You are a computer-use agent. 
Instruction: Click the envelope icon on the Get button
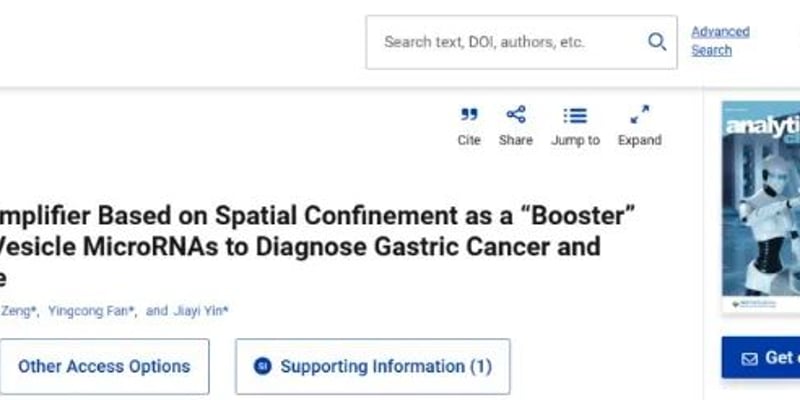pos(749,358)
